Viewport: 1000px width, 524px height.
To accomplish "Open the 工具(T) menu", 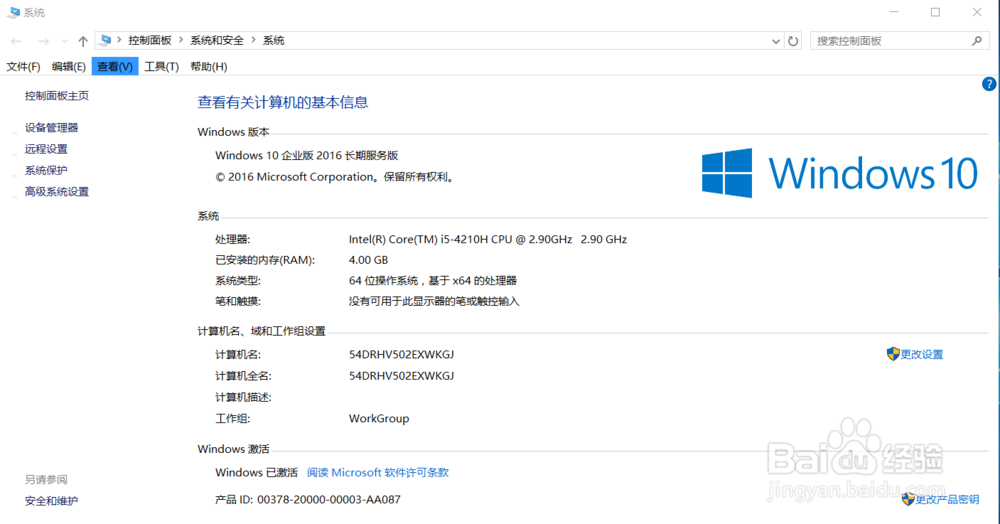I will tap(161, 66).
